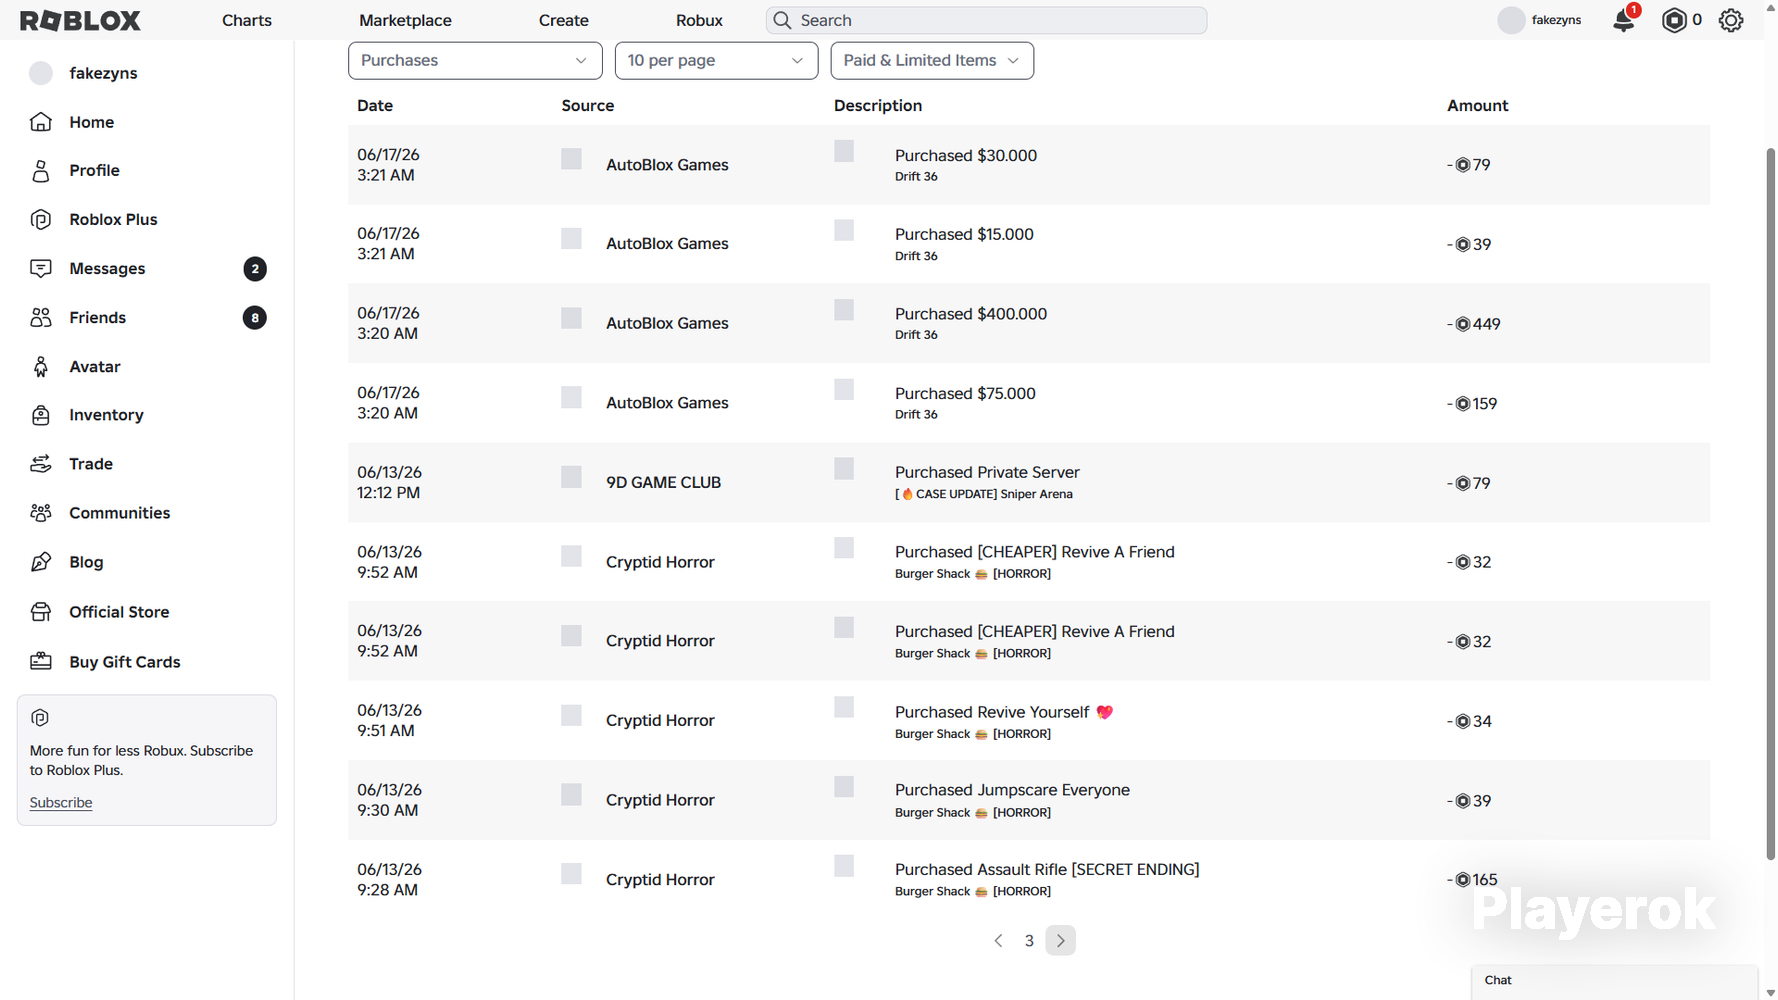1778x1000 pixels.
Task: Click the search input field
Action: click(x=986, y=20)
